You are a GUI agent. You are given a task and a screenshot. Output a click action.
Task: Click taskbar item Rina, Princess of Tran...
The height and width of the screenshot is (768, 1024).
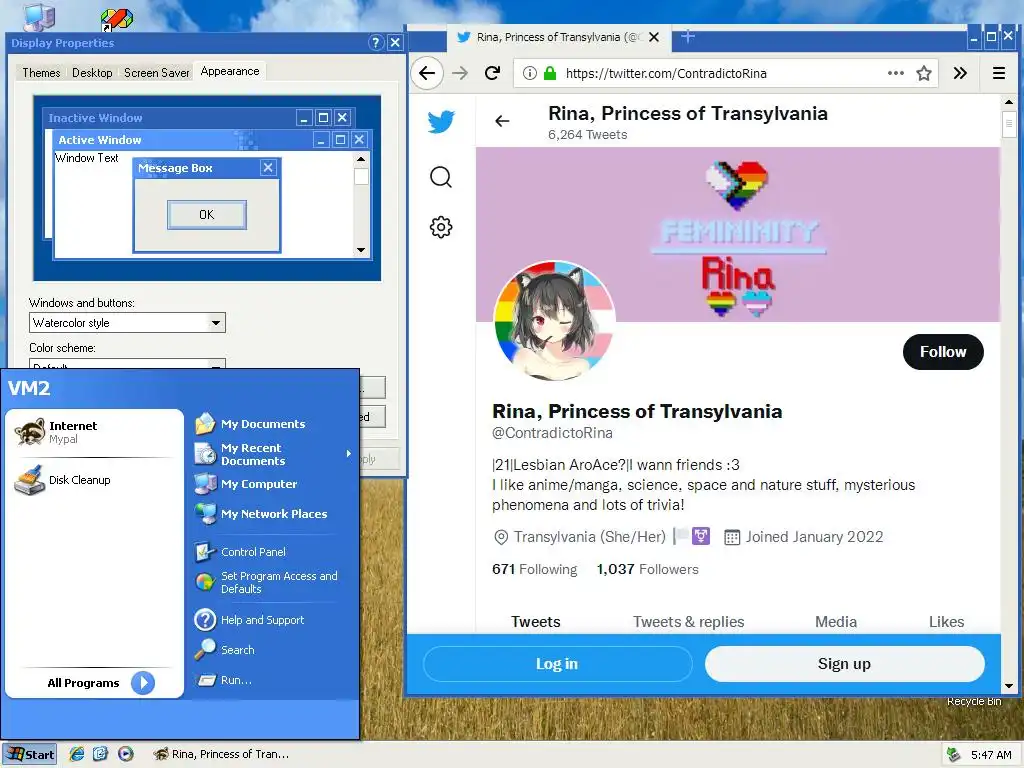point(221,754)
